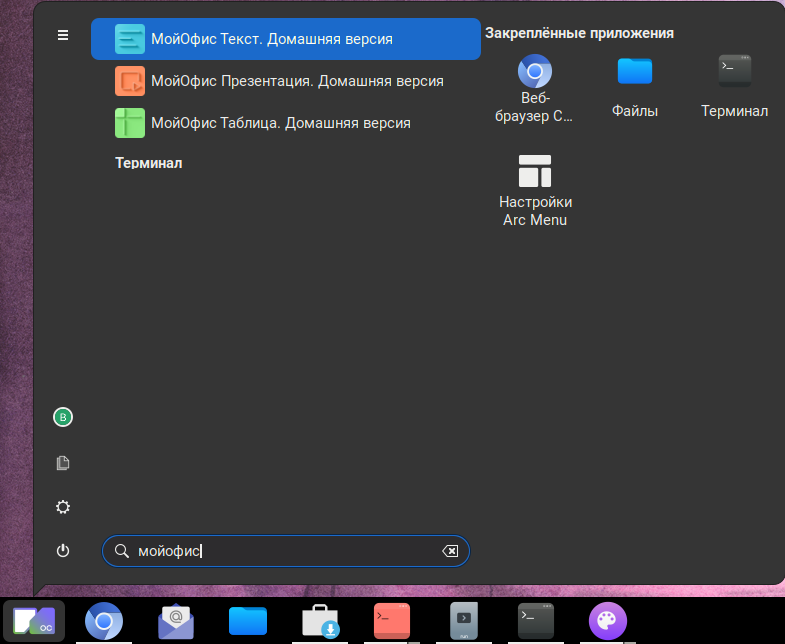The height and width of the screenshot is (644, 785).
Task: Launch the red terminal icon on taskbar
Action: (392, 621)
